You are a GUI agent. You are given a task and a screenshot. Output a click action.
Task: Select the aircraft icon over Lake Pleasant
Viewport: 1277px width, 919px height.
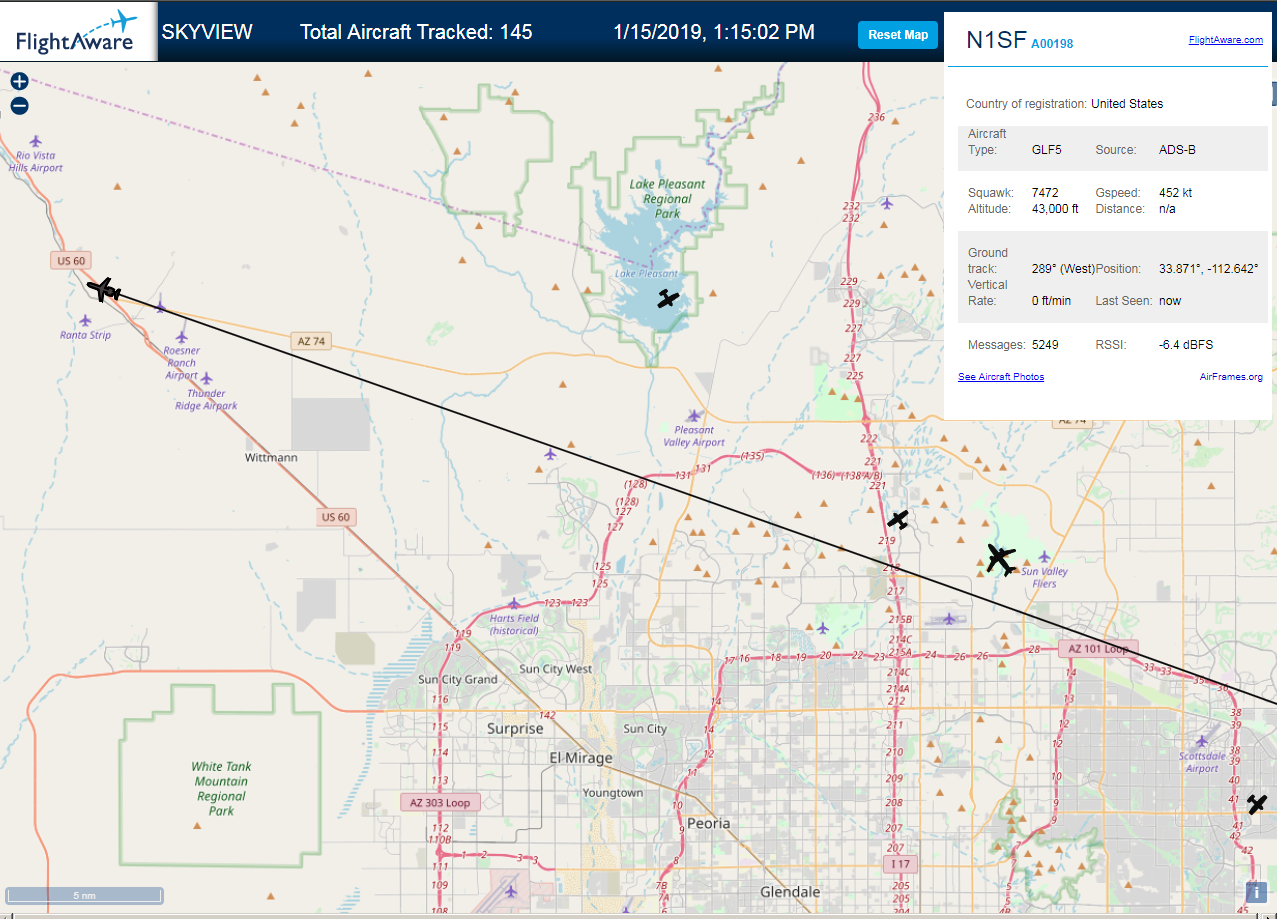click(x=668, y=298)
